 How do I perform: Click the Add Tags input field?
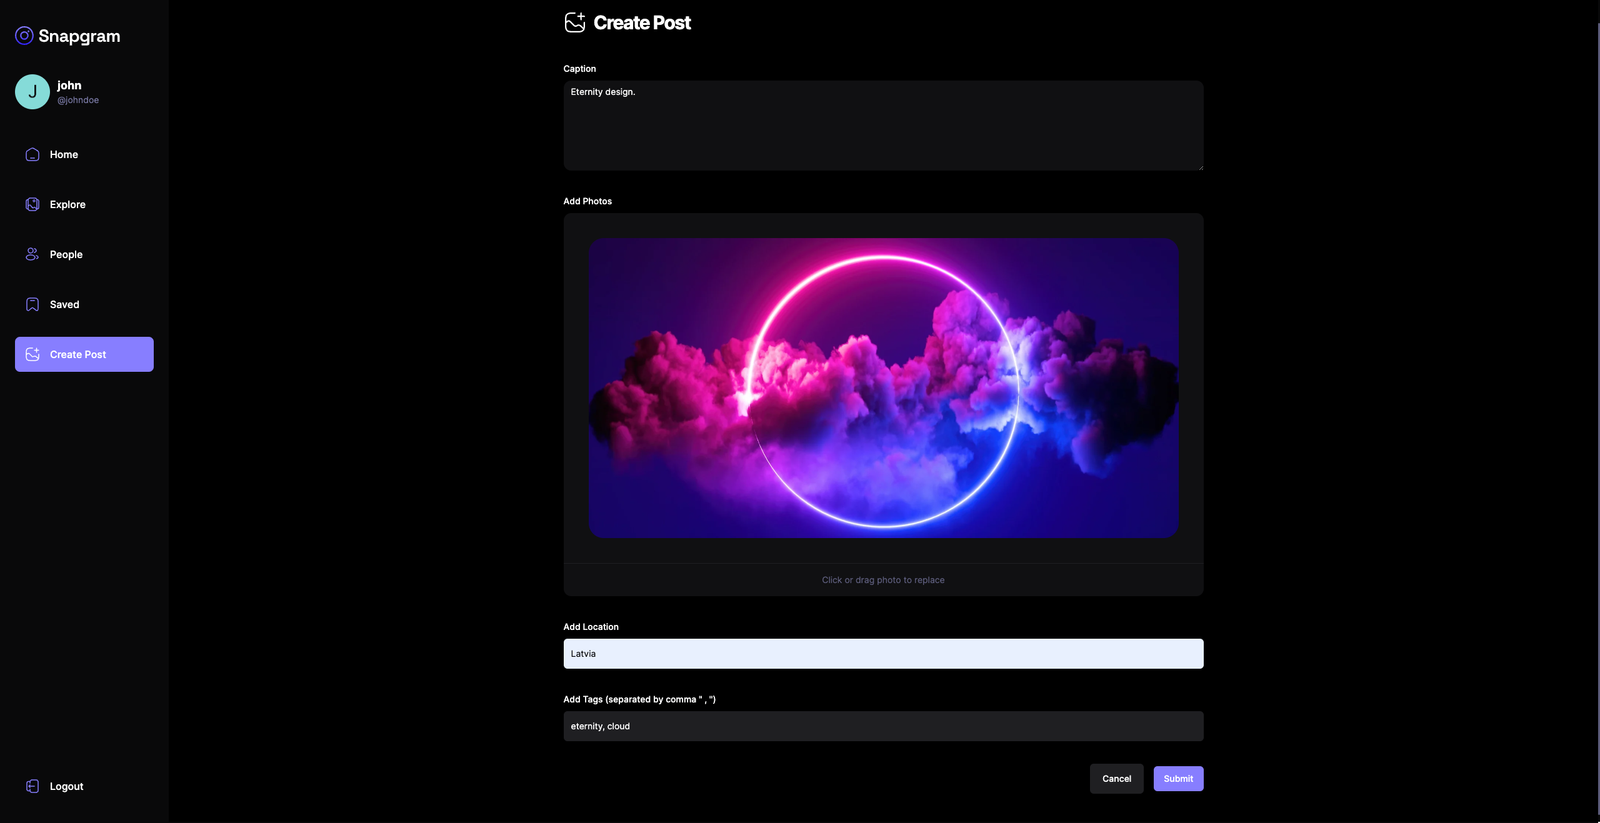click(883, 726)
